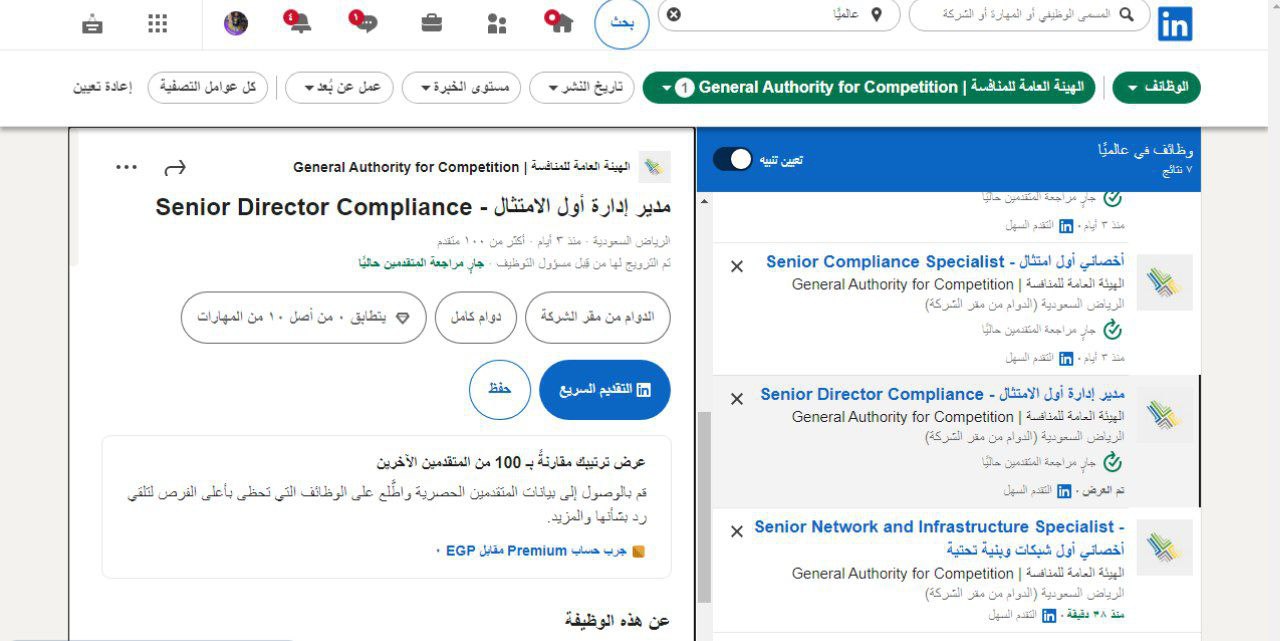Image resolution: width=1280 pixels, height=641 pixels.
Task: Open كل عوامل التصفية all filters
Action: pos(209,88)
